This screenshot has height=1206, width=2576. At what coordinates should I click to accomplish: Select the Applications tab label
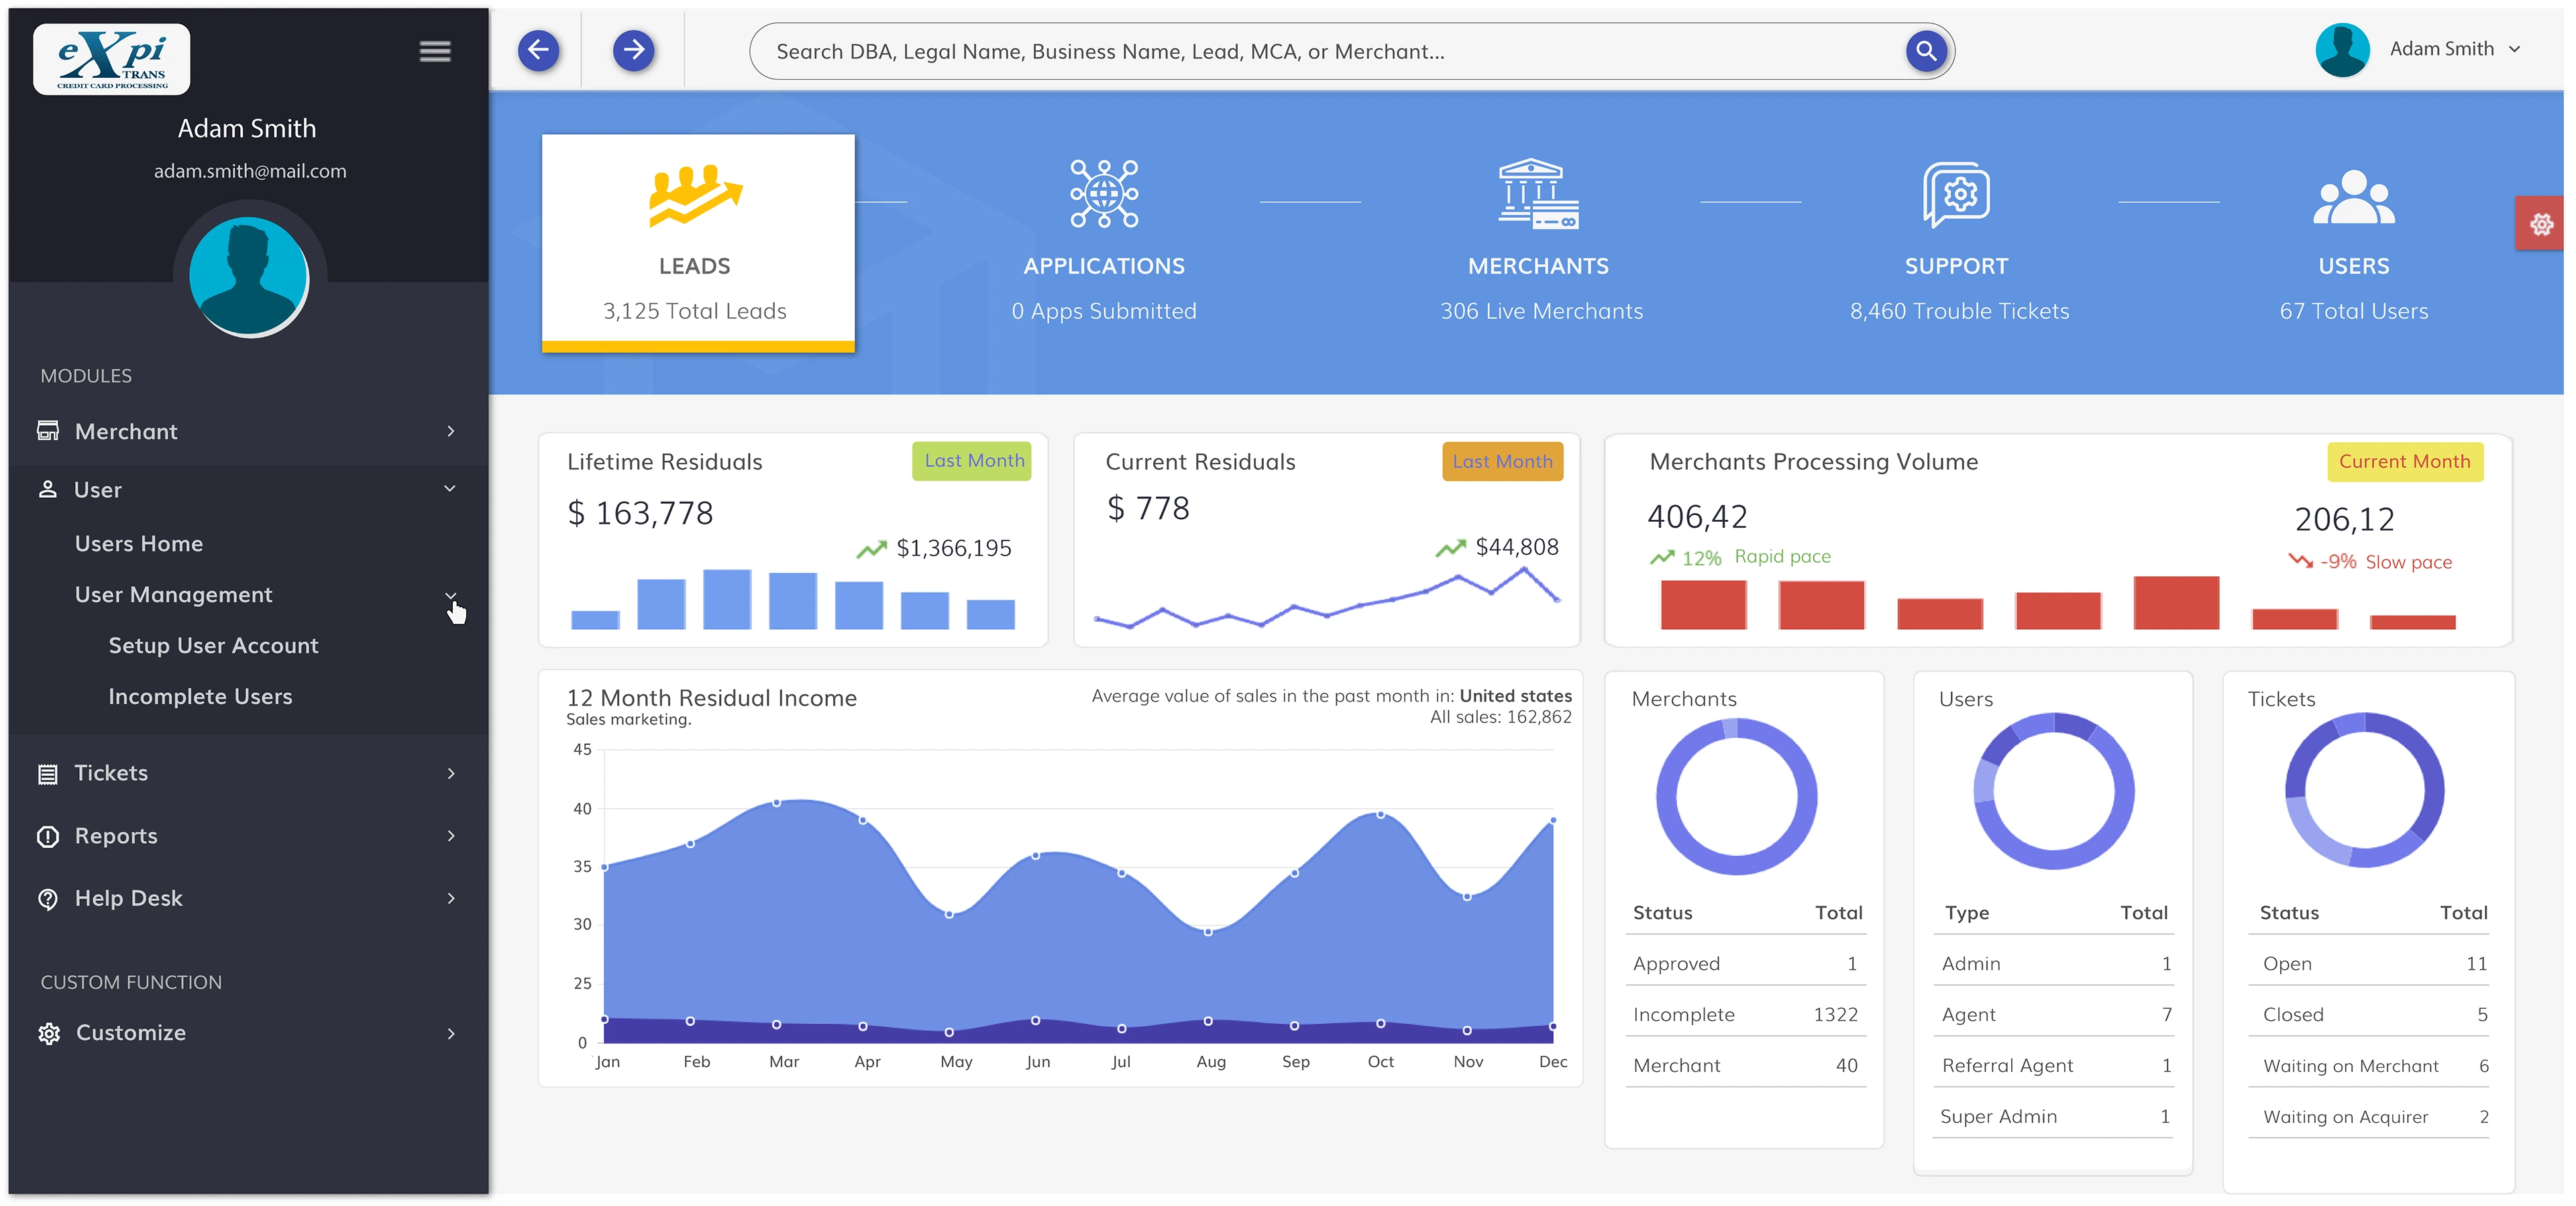pyautogui.click(x=1104, y=266)
